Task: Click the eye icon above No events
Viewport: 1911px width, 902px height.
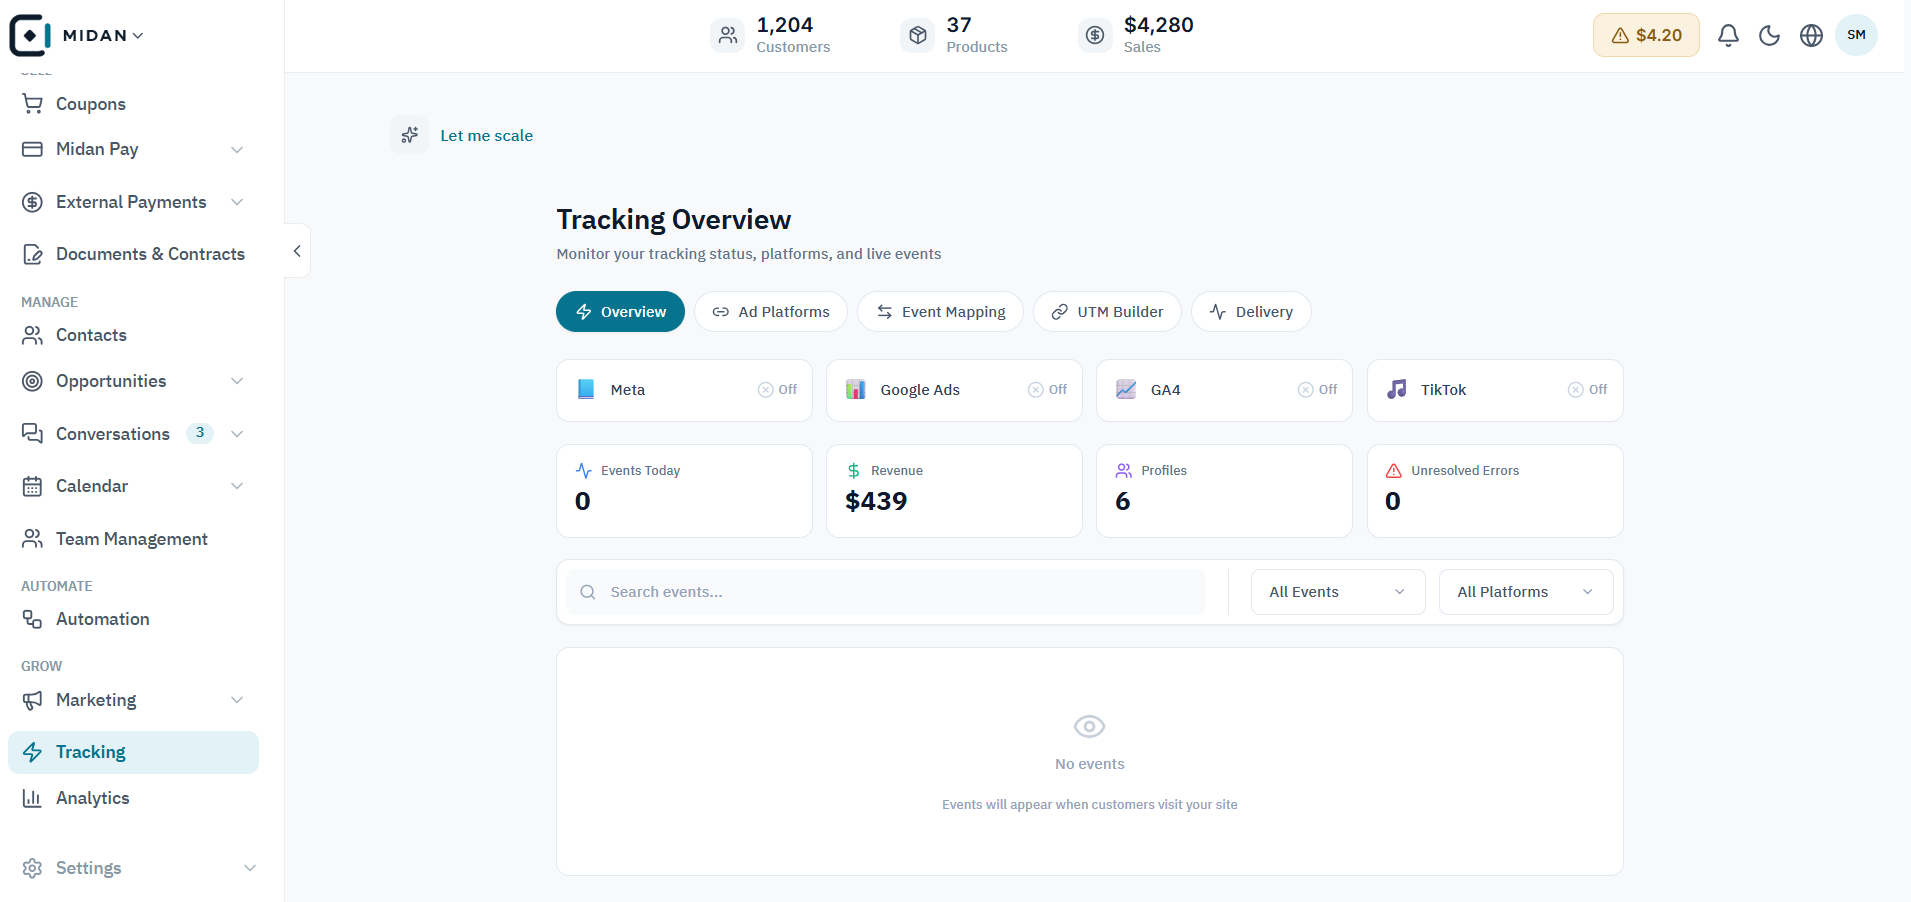Action: [x=1089, y=726]
